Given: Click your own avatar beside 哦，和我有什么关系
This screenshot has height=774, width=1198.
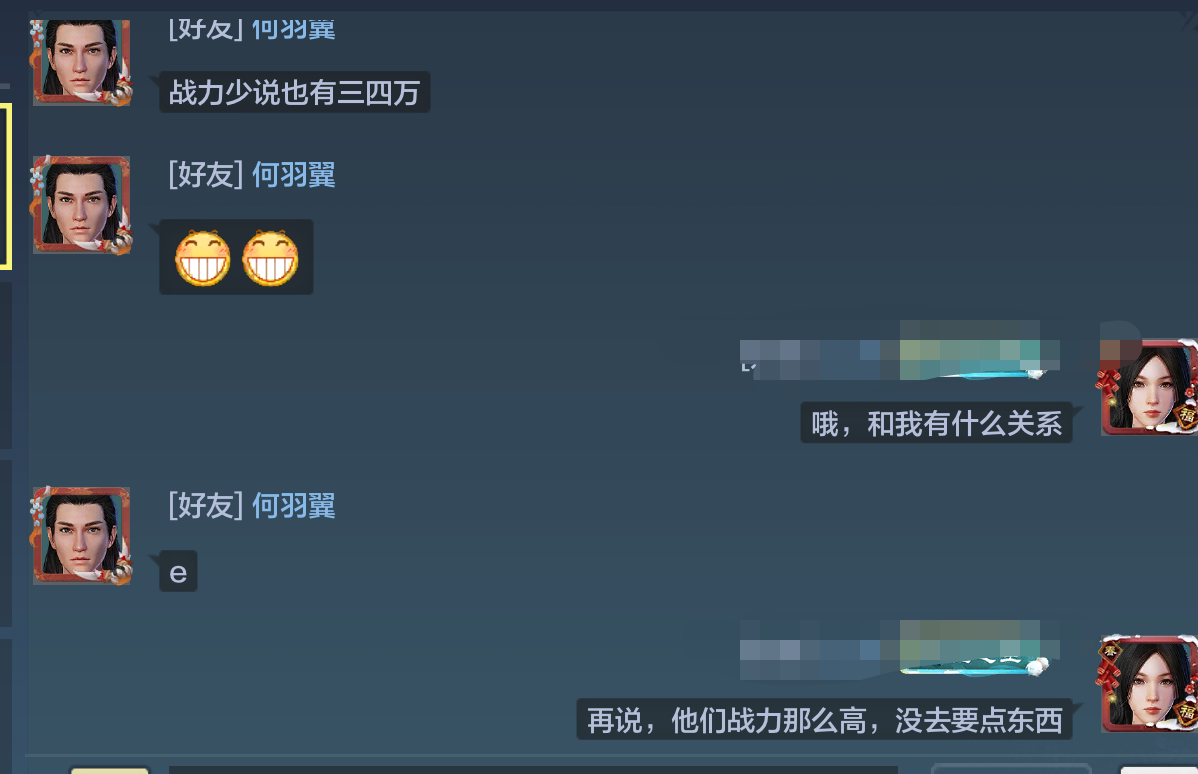Looking at the screenshot, I should click(x=1148, y=387).
